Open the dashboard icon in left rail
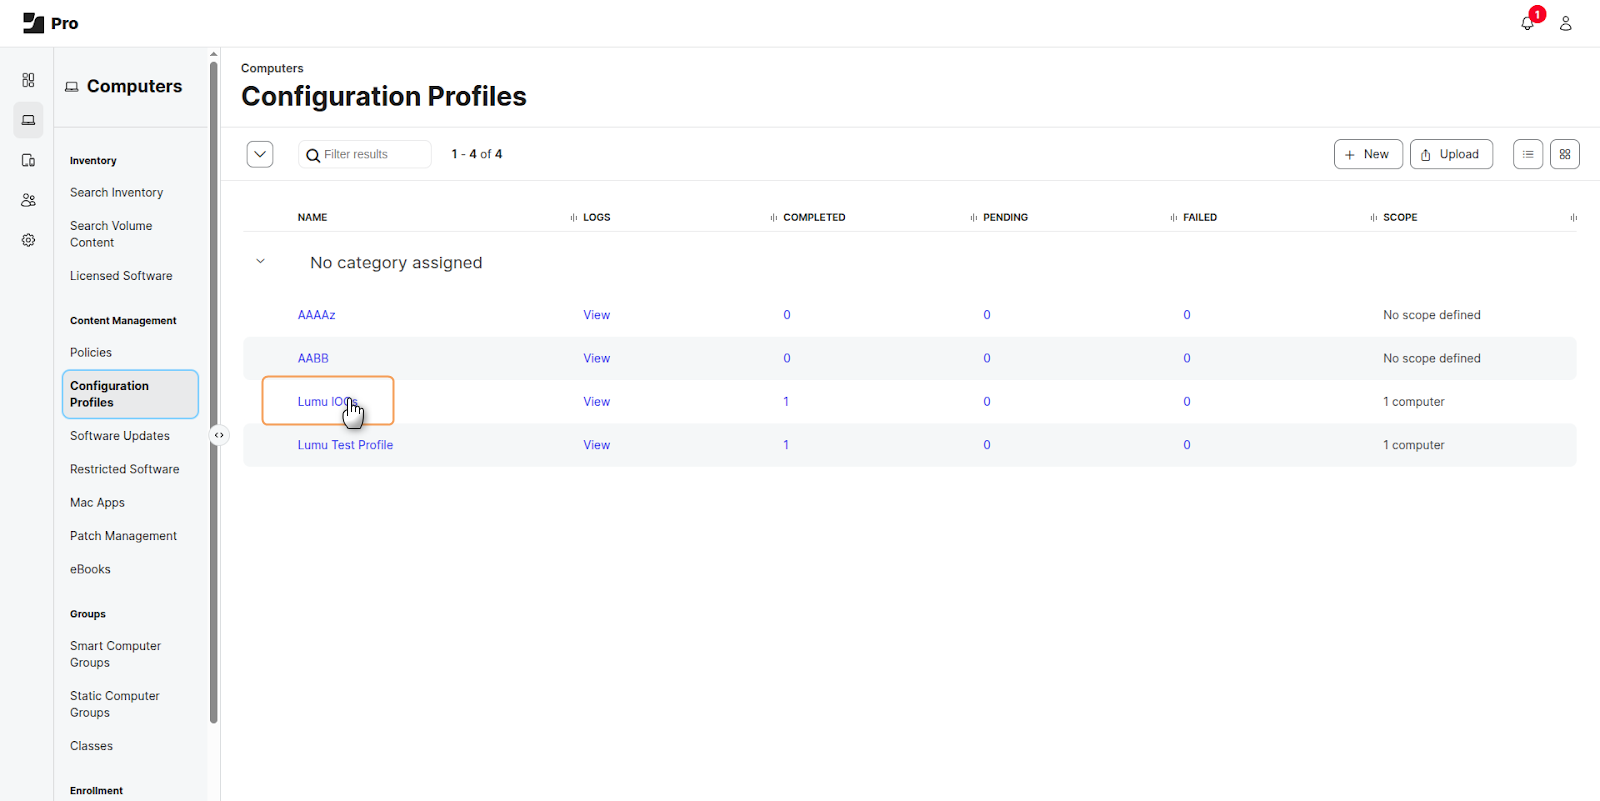 pos(28,80)
